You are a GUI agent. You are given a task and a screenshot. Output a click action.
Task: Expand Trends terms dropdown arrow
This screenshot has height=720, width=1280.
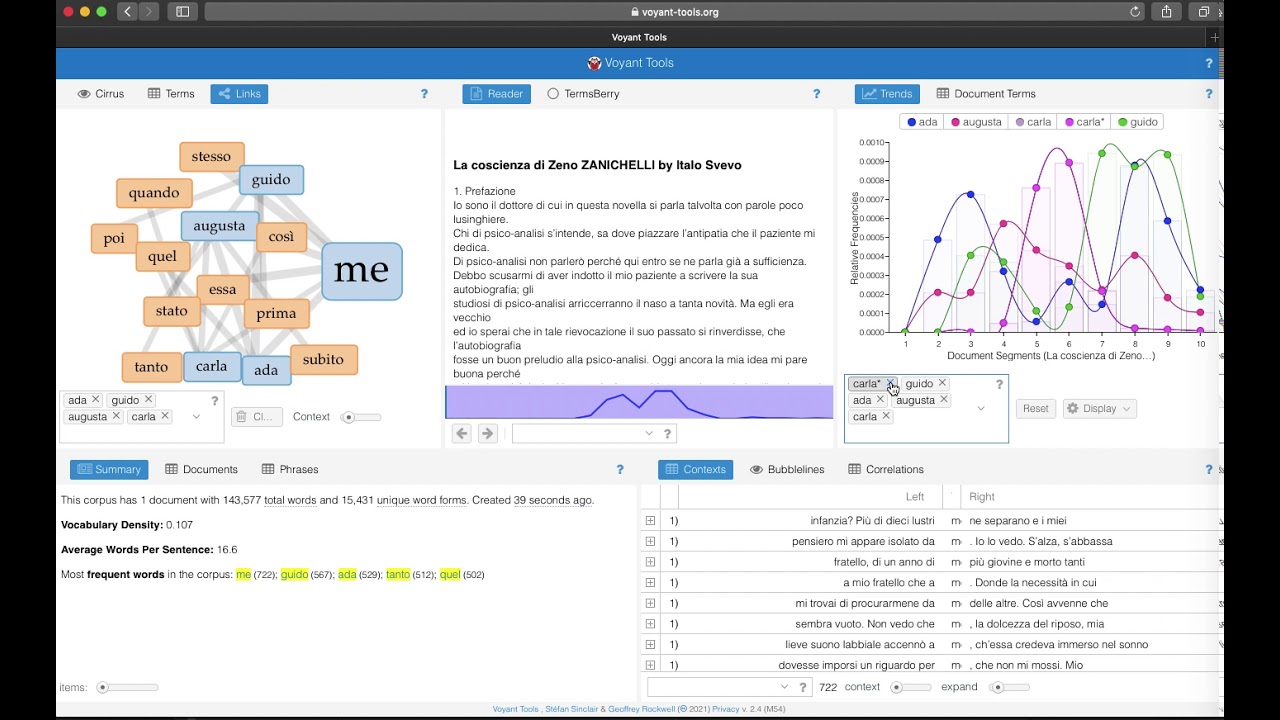981,408
